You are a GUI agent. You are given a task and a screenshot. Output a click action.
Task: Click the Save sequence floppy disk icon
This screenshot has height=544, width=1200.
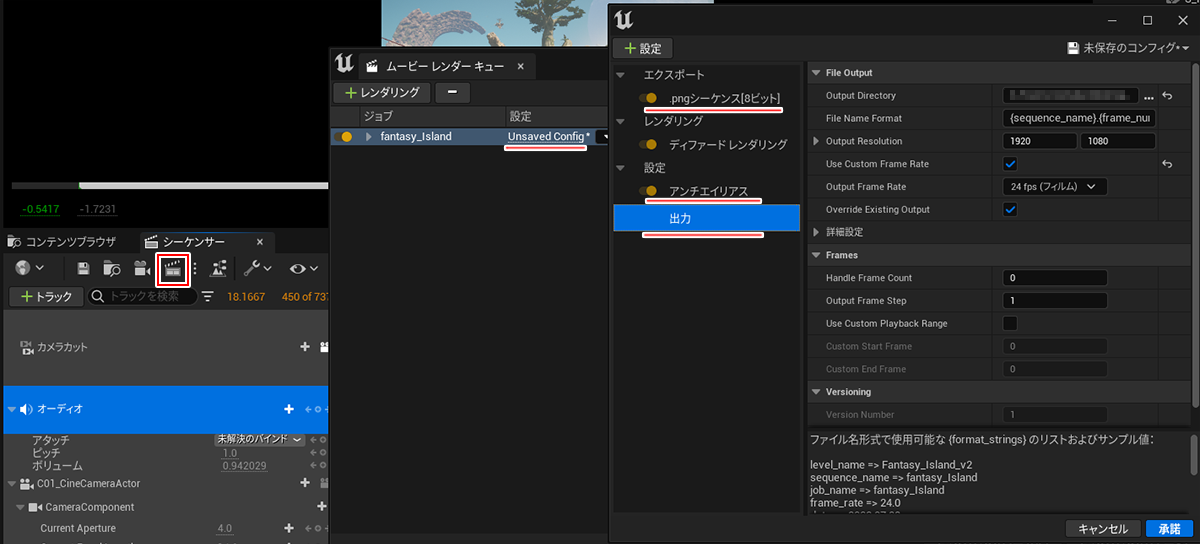[x=84, y=268]
